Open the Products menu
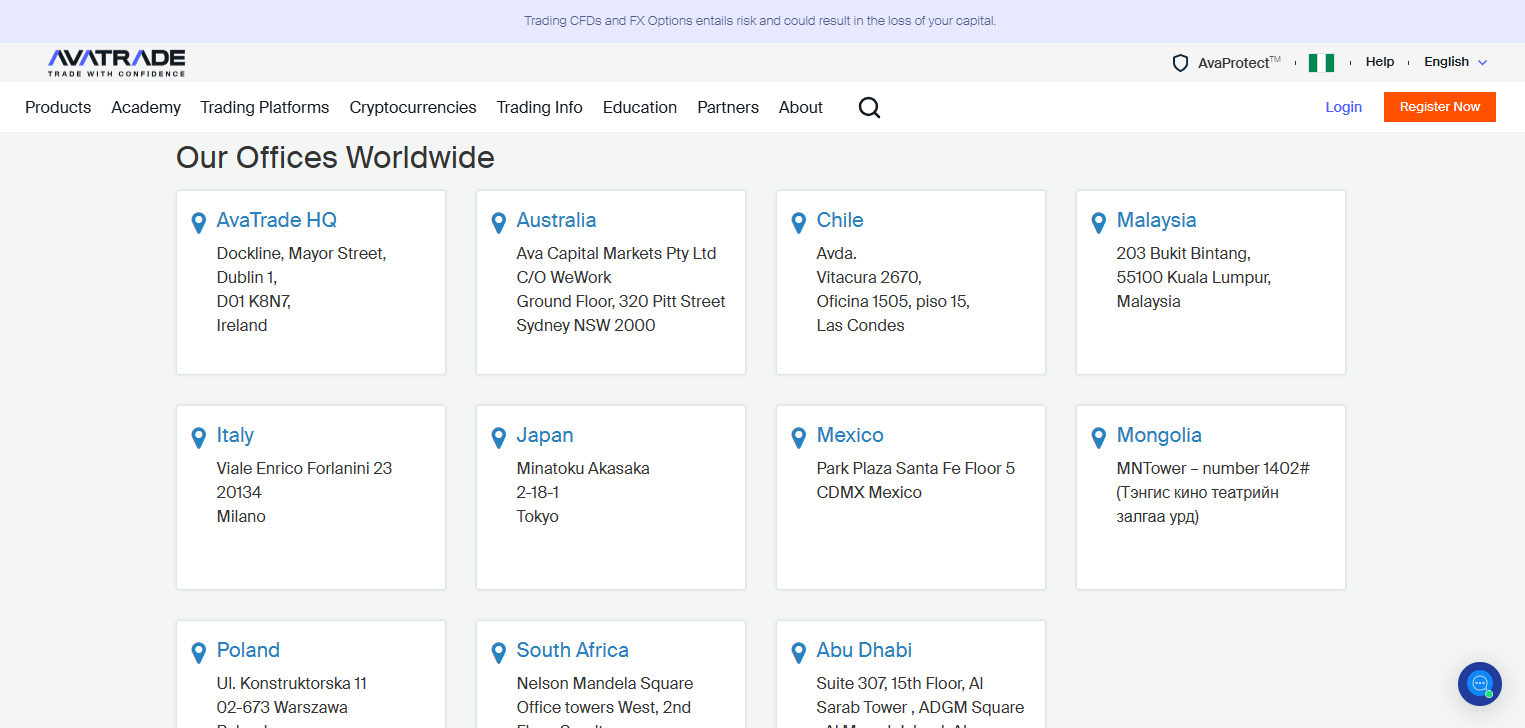Viewport: 1525px width, 728px height. [58, 107]
